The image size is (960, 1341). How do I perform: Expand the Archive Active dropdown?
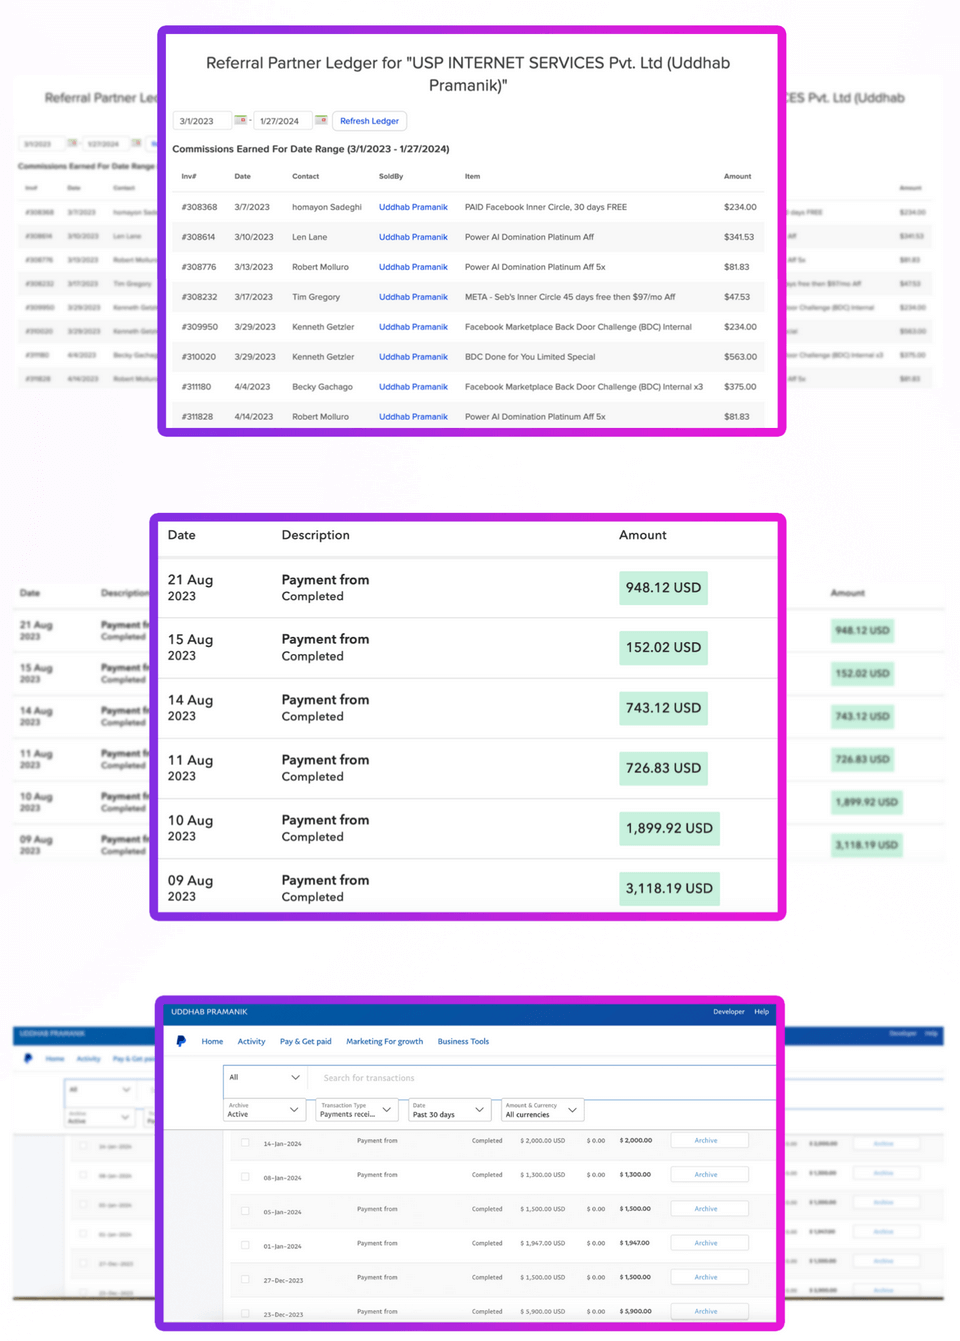264,1110
